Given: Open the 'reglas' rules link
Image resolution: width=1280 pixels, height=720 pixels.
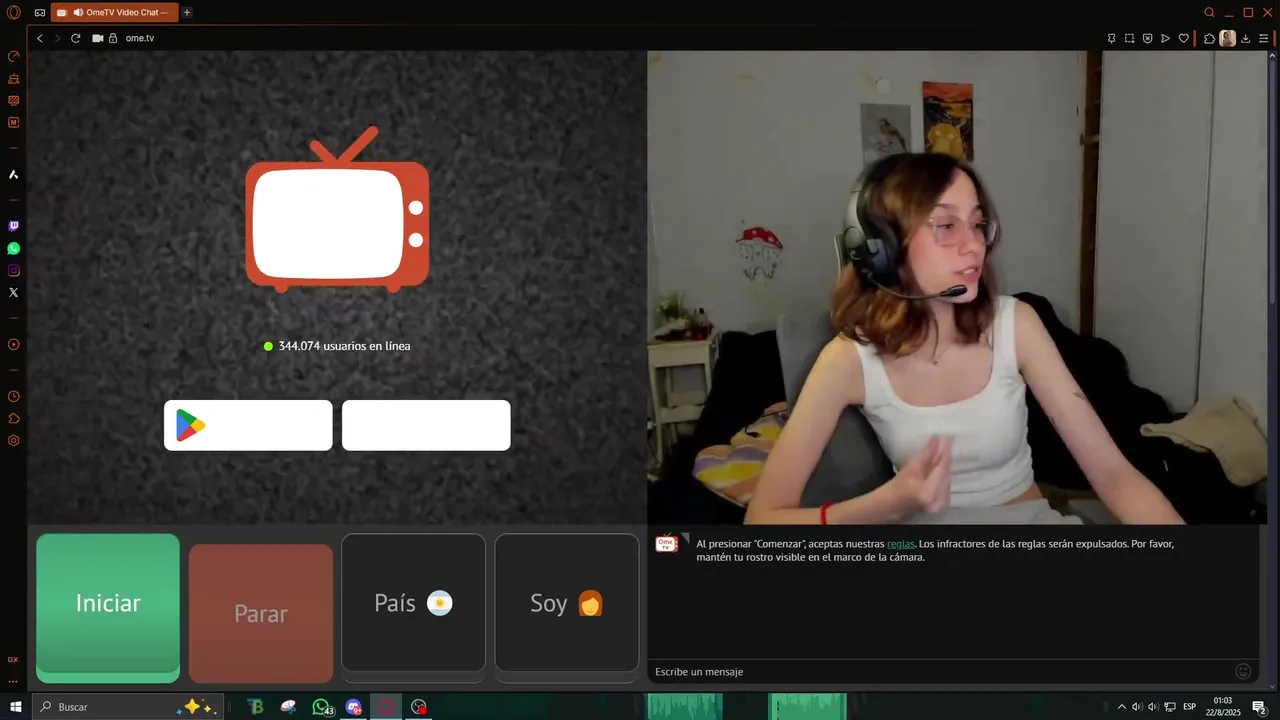Looking at the screenshot, I should coord(900,544).
